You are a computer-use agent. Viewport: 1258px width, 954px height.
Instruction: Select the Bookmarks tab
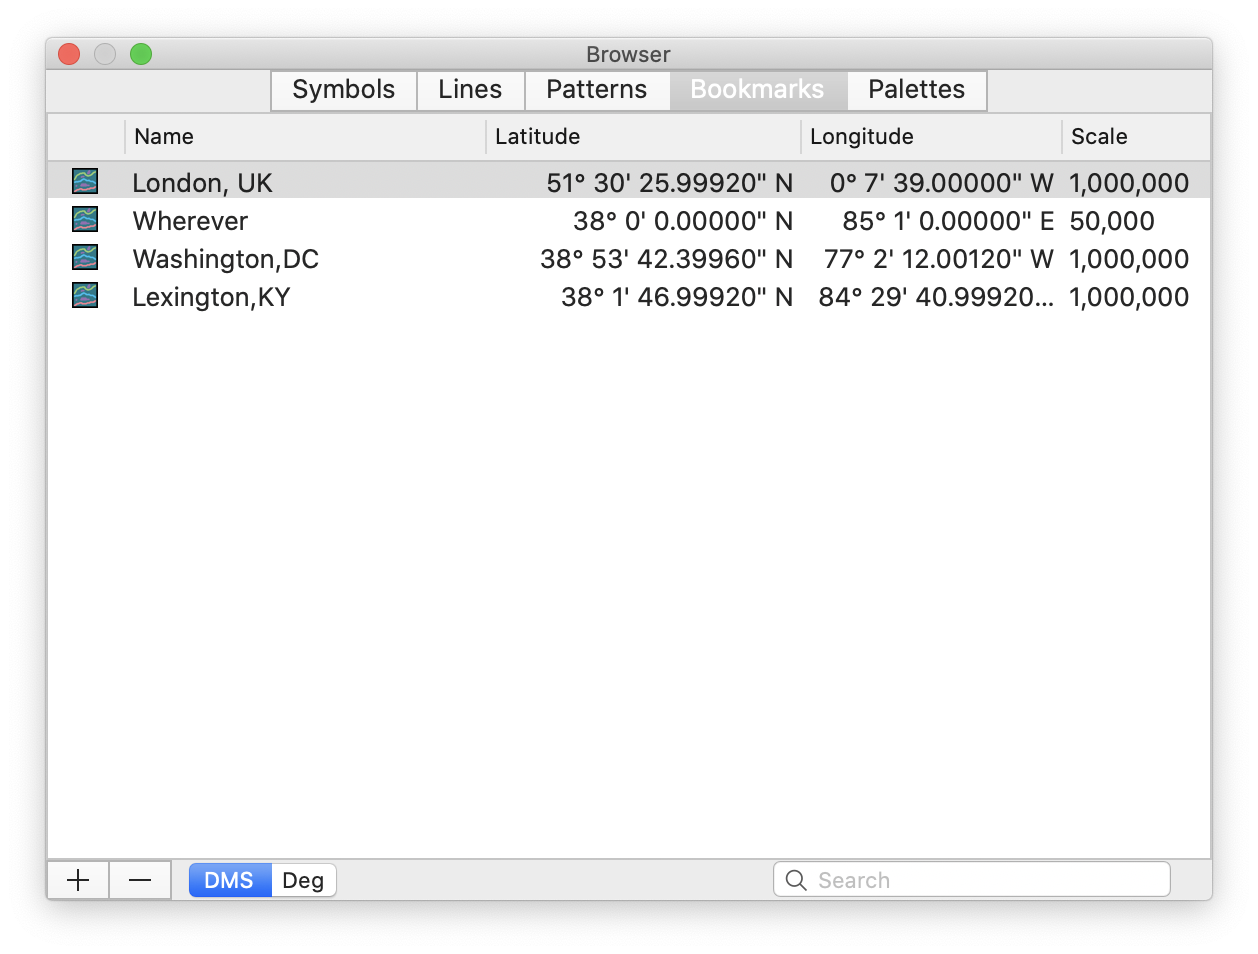[757, 90]
